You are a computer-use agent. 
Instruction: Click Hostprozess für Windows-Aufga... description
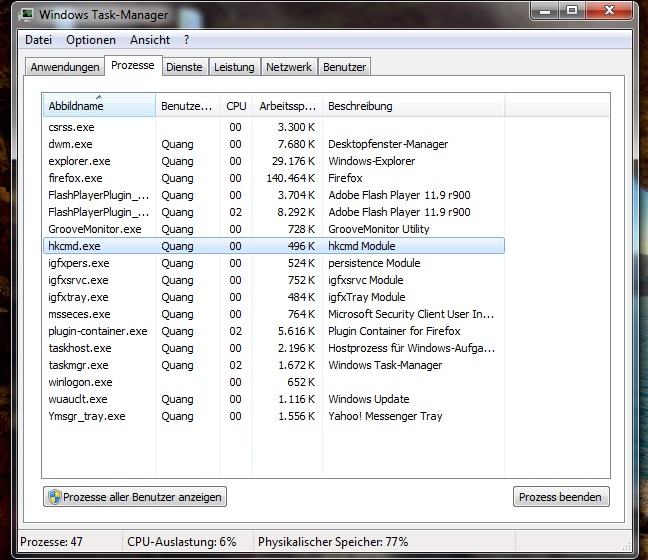coord(411,348)
